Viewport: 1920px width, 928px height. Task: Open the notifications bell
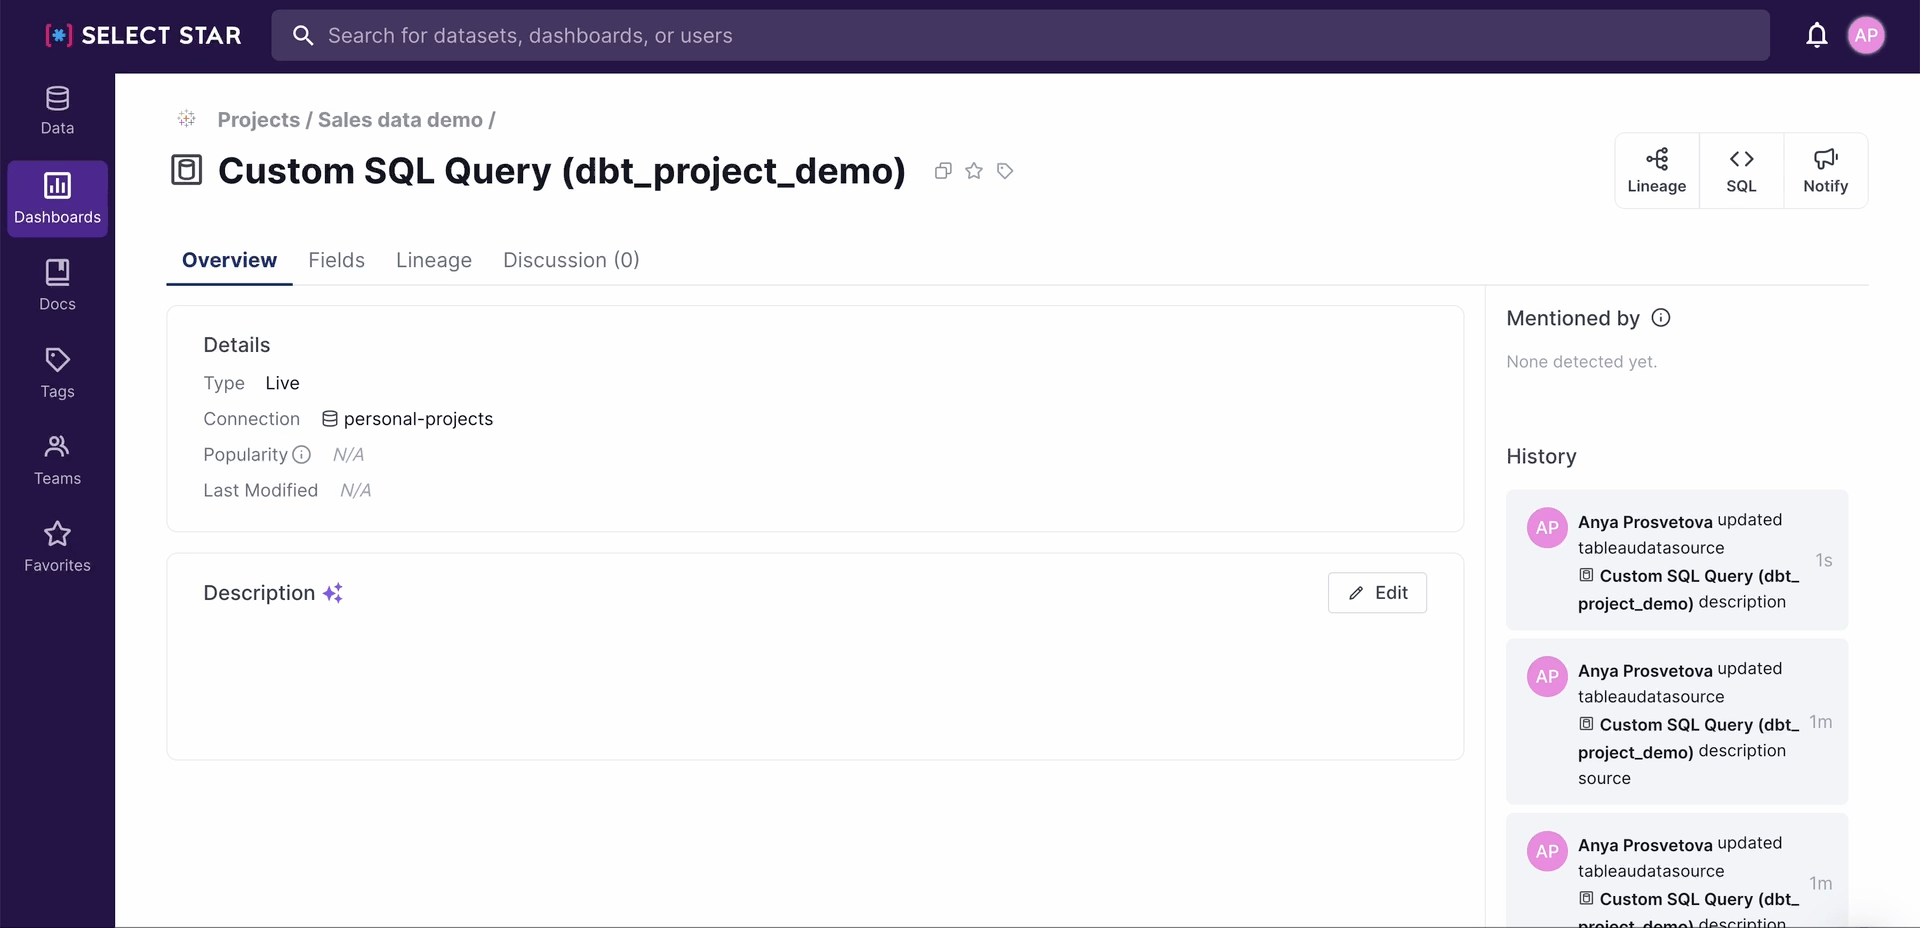tap(1816, 36)
